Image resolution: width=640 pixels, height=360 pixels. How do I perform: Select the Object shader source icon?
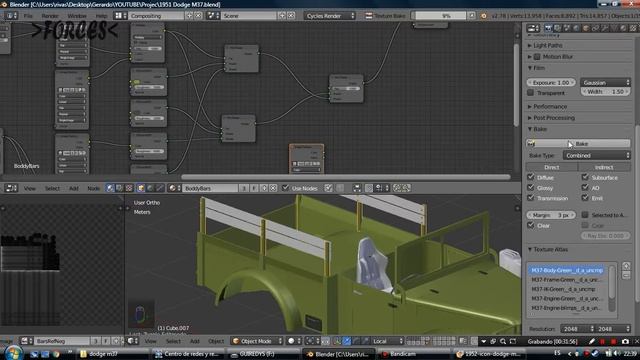point(141,188)
